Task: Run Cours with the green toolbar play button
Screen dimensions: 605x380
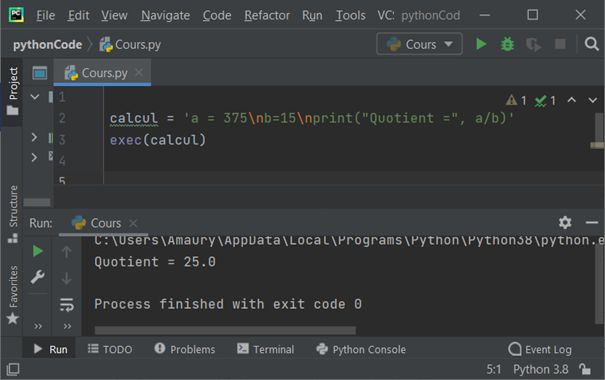Action: tap(481, 44)
